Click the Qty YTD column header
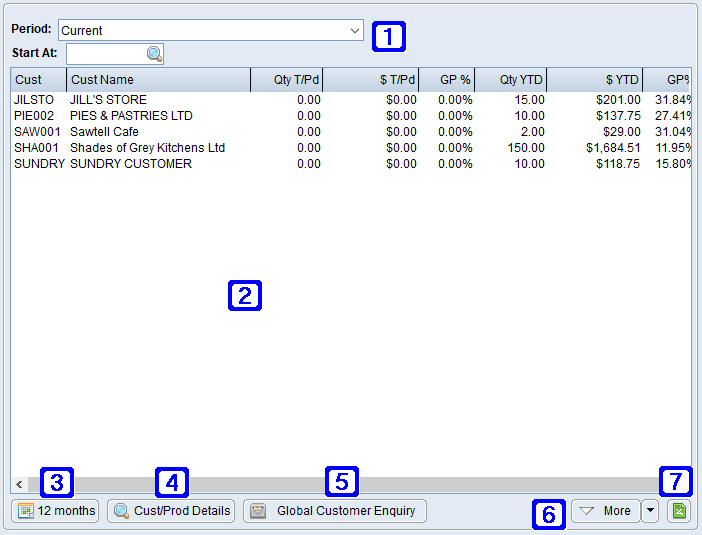Image resolution: width=702 pixels, height=535 pixels. tap(511, 80)
